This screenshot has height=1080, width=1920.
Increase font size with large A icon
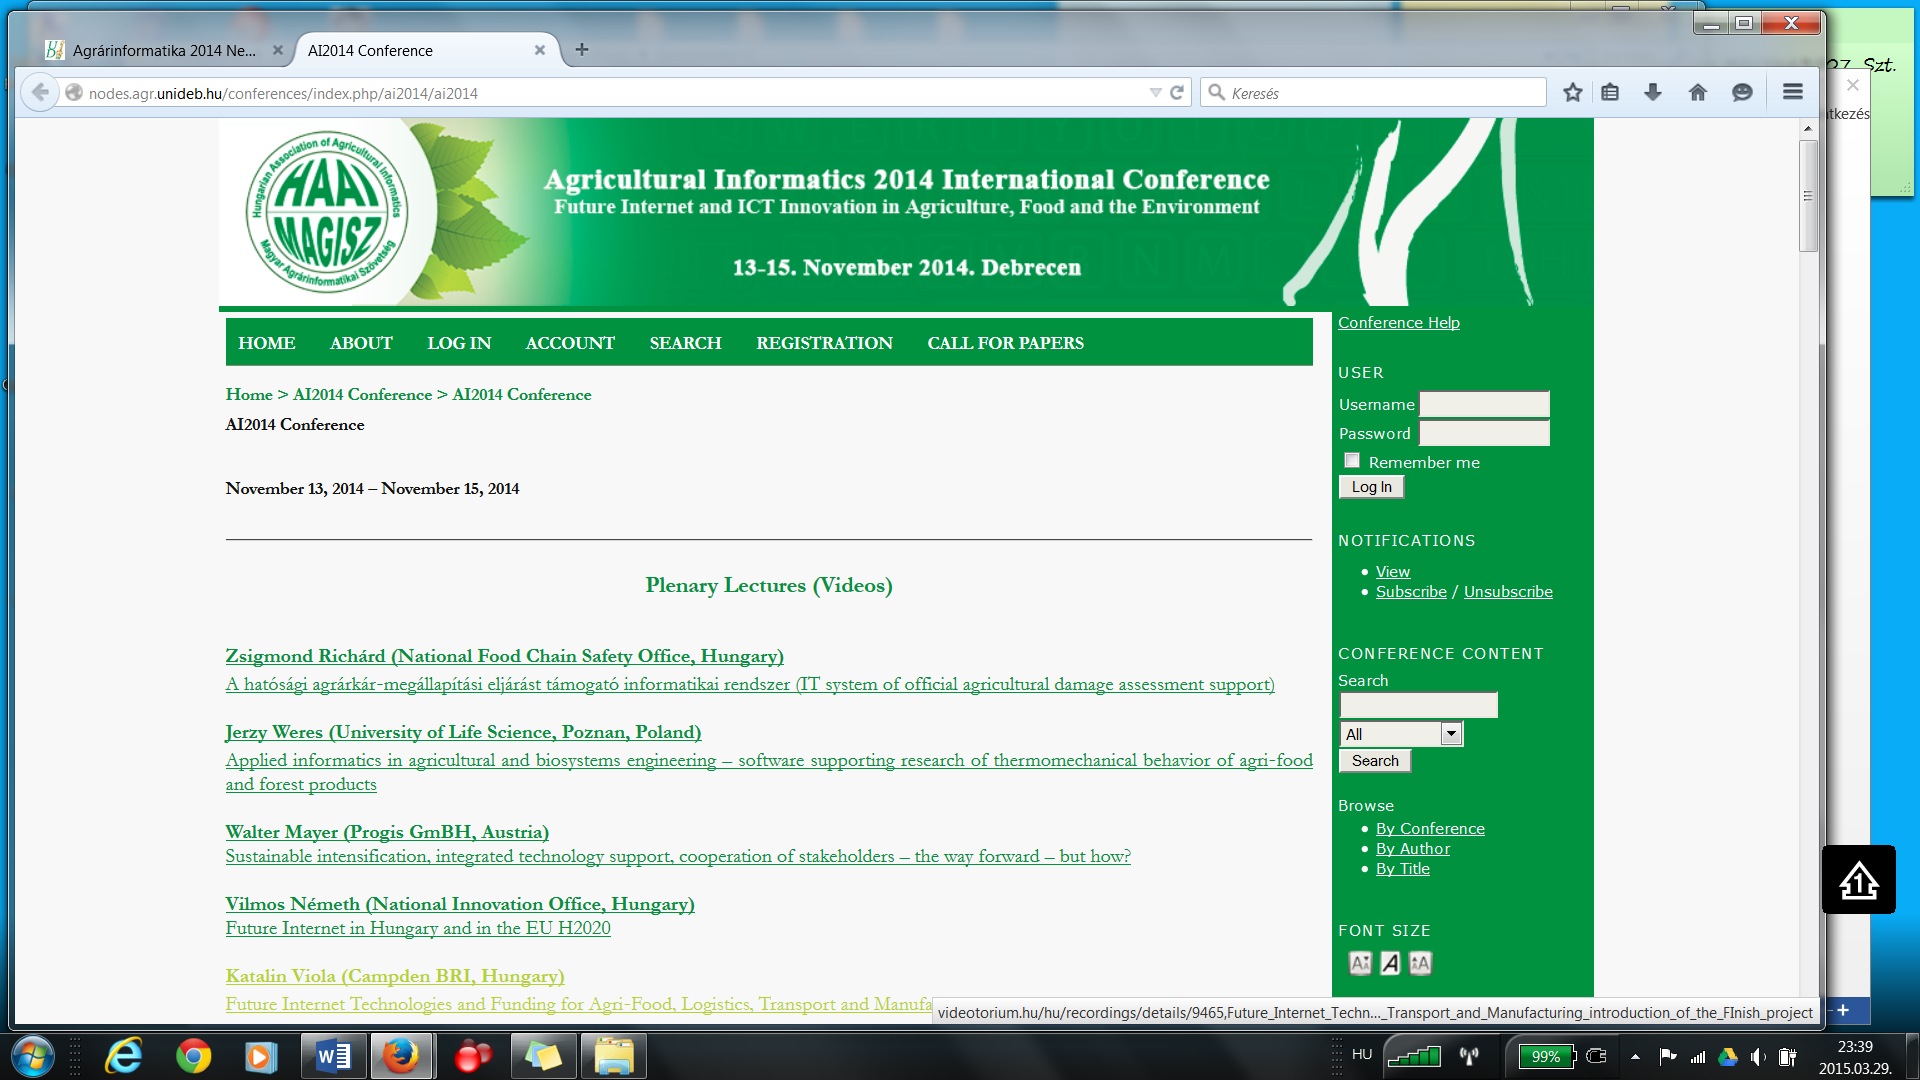pyautogui.click(x=1420, y=963)
